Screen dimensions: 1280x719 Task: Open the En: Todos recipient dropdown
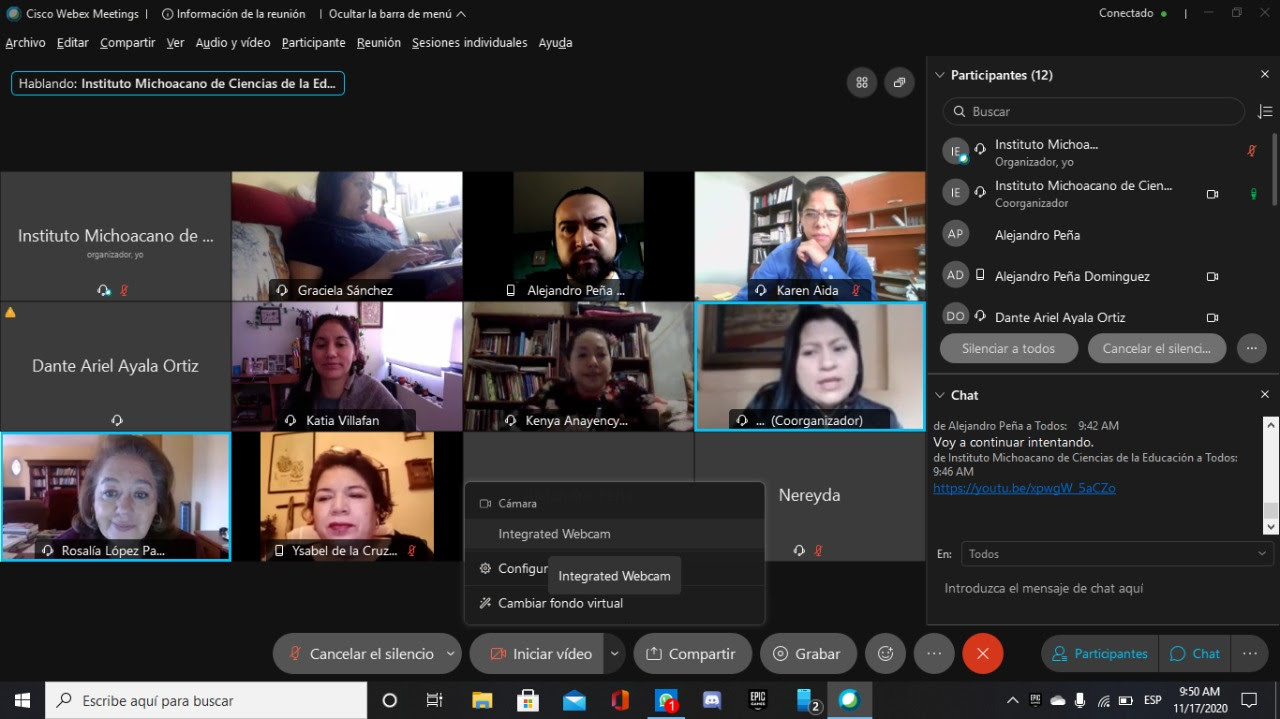tap(1117, 553)
